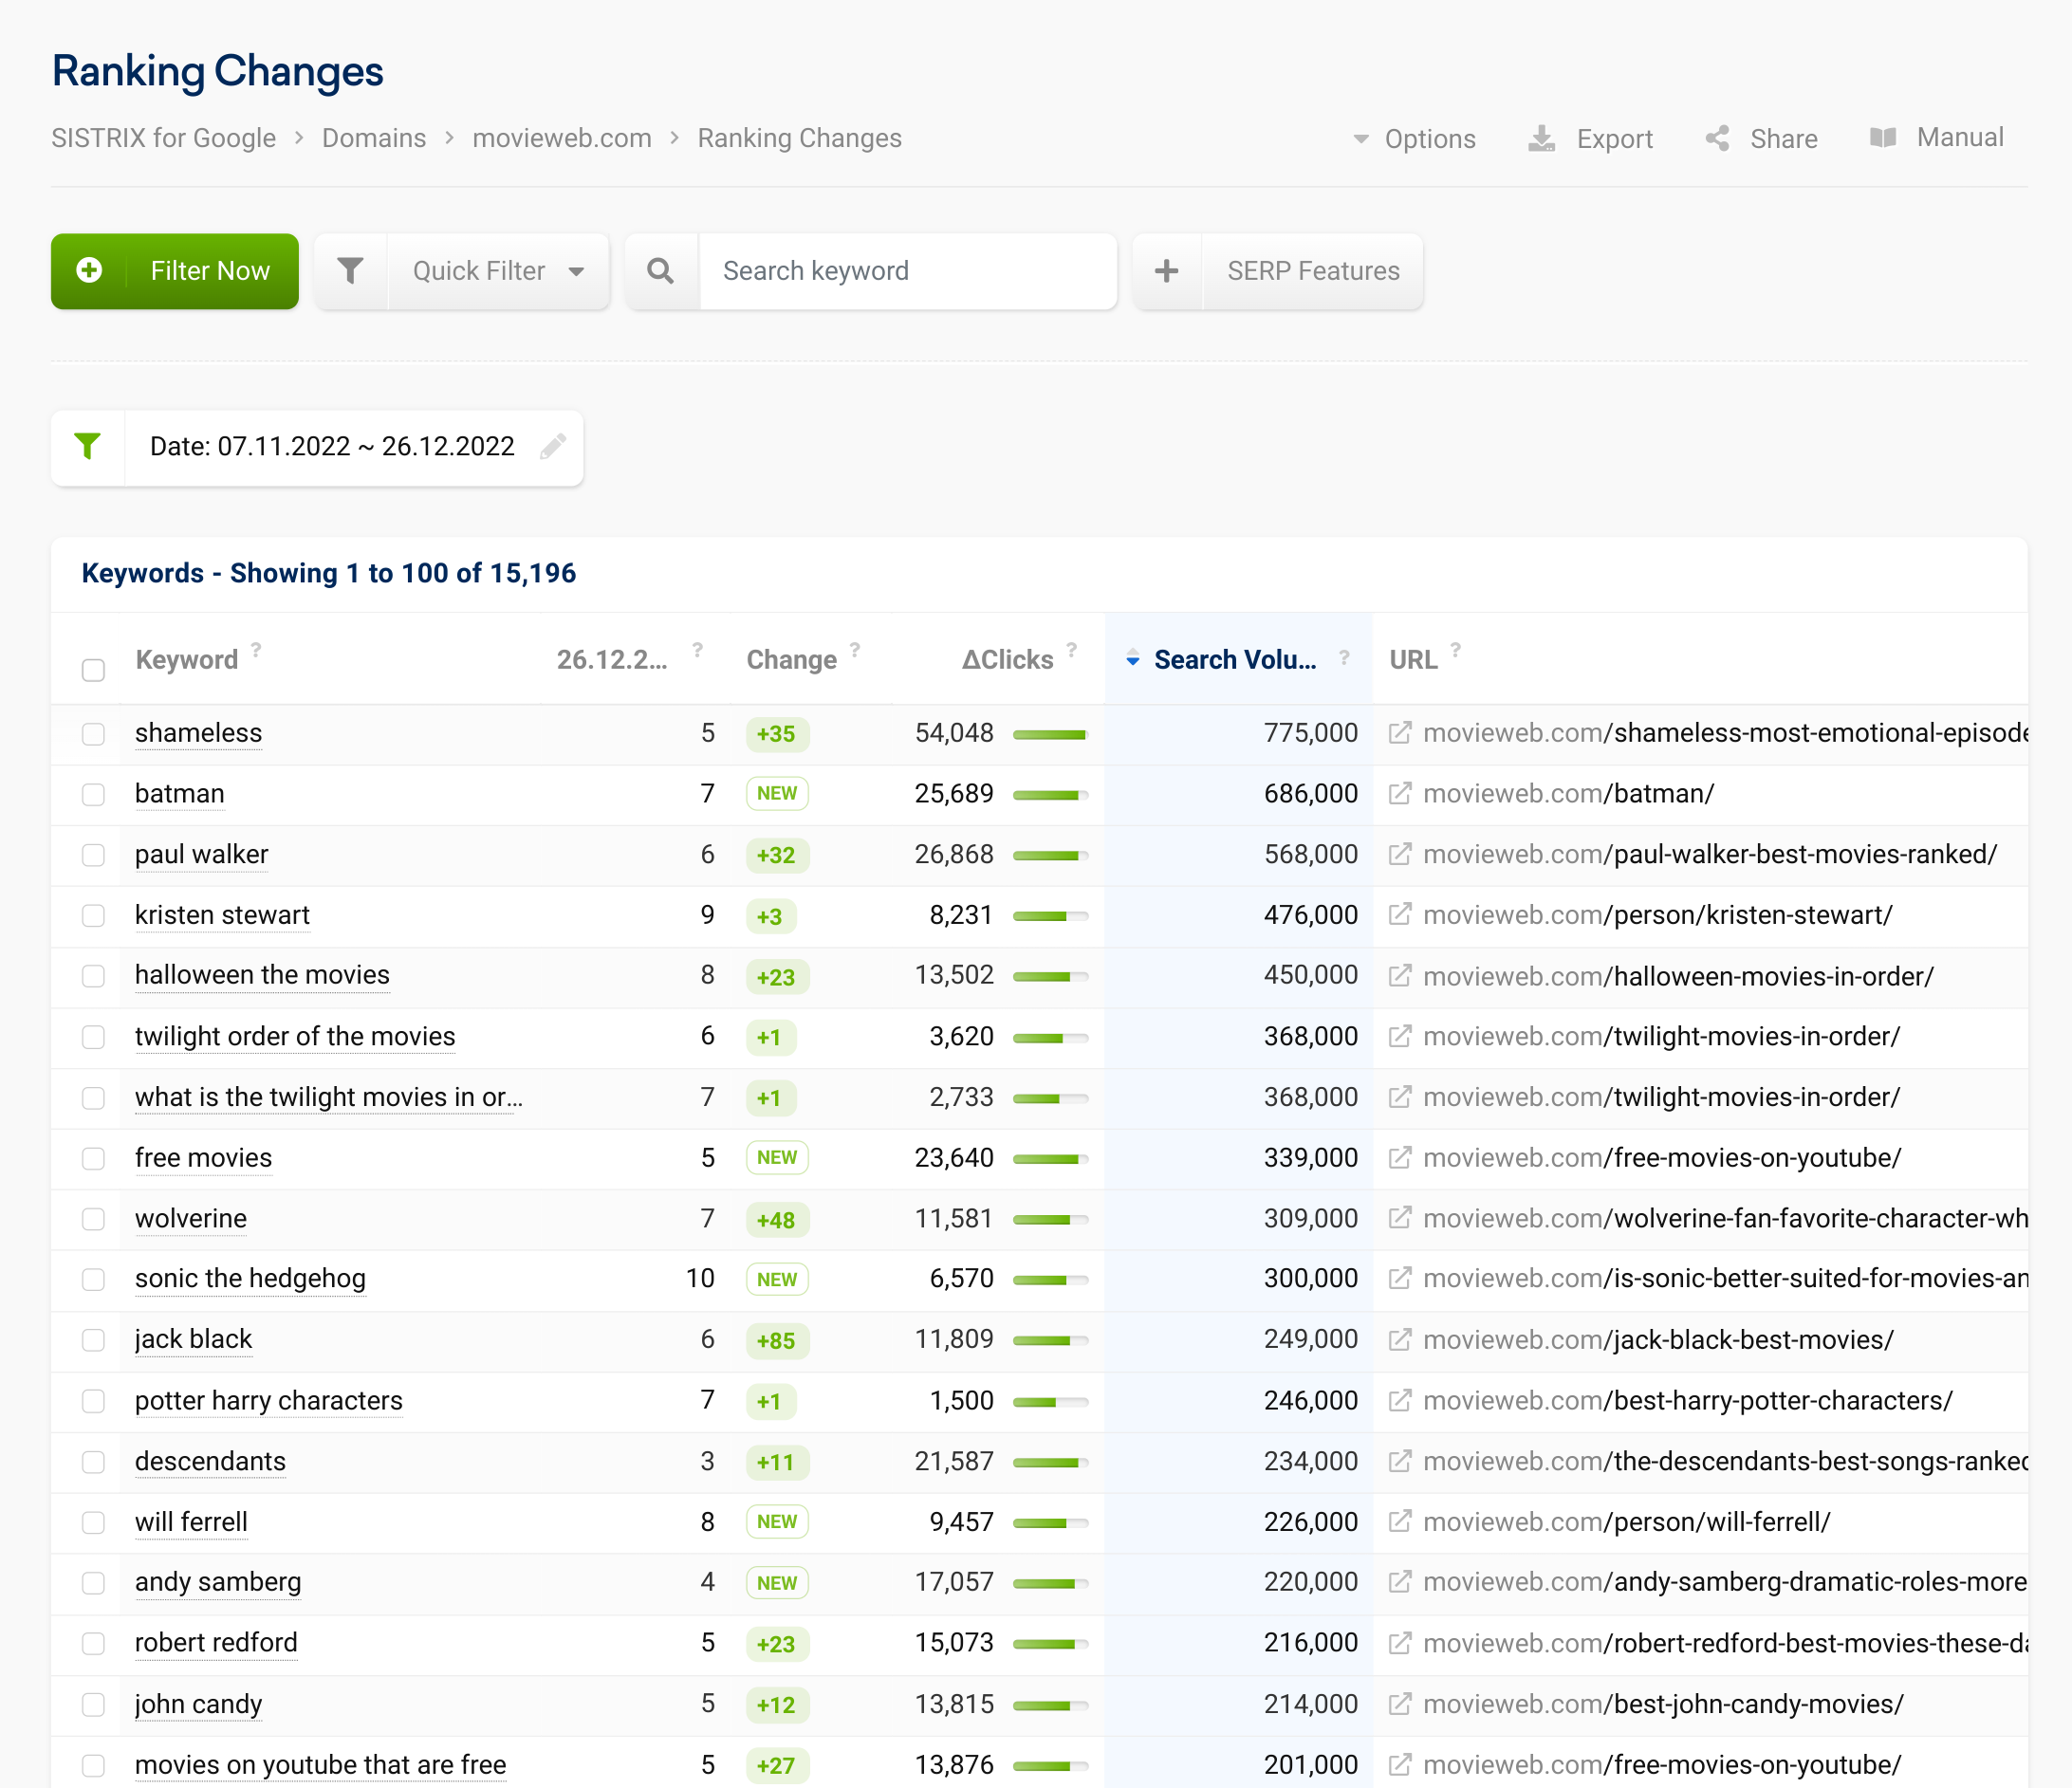Viewport: 2072px width, 1788px height.
Task: Click help question mark next to ΔClicks header
Action: [x=1071, y=650]
